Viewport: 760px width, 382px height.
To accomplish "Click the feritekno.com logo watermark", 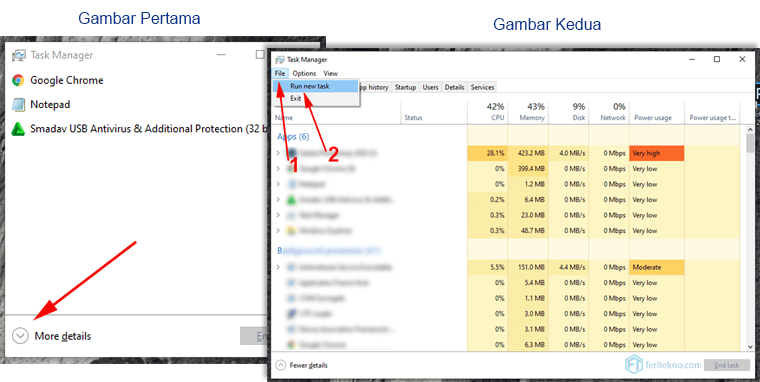I will [663, 365].
